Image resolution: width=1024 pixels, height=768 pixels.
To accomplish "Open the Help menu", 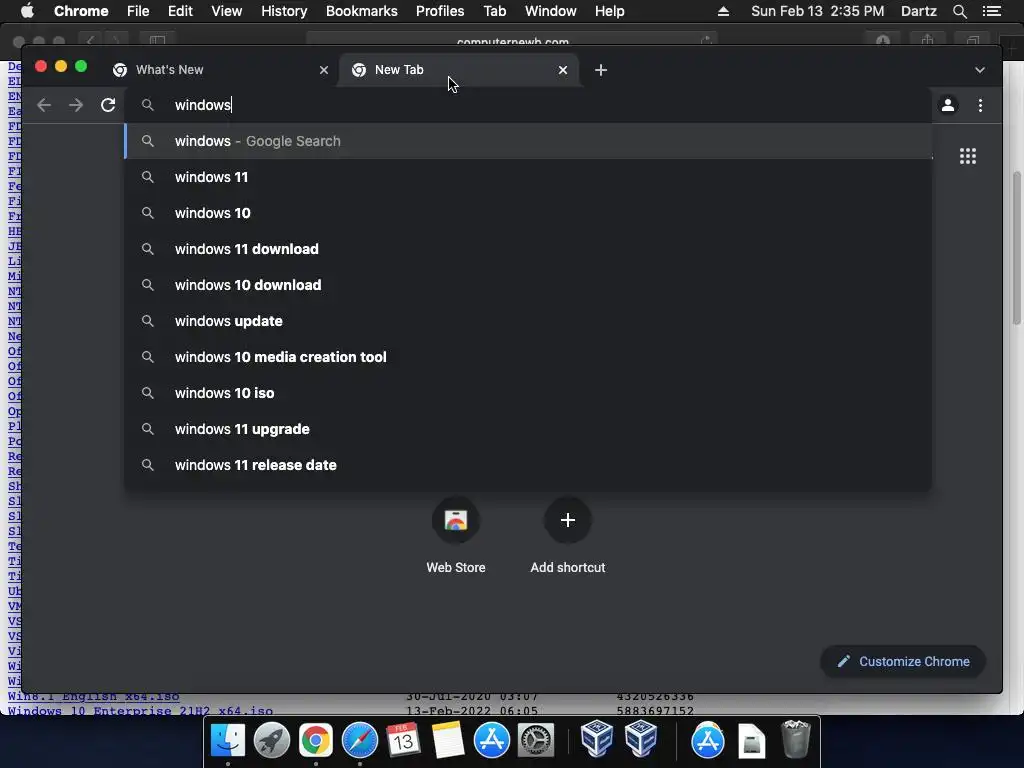I will [609, 11].
